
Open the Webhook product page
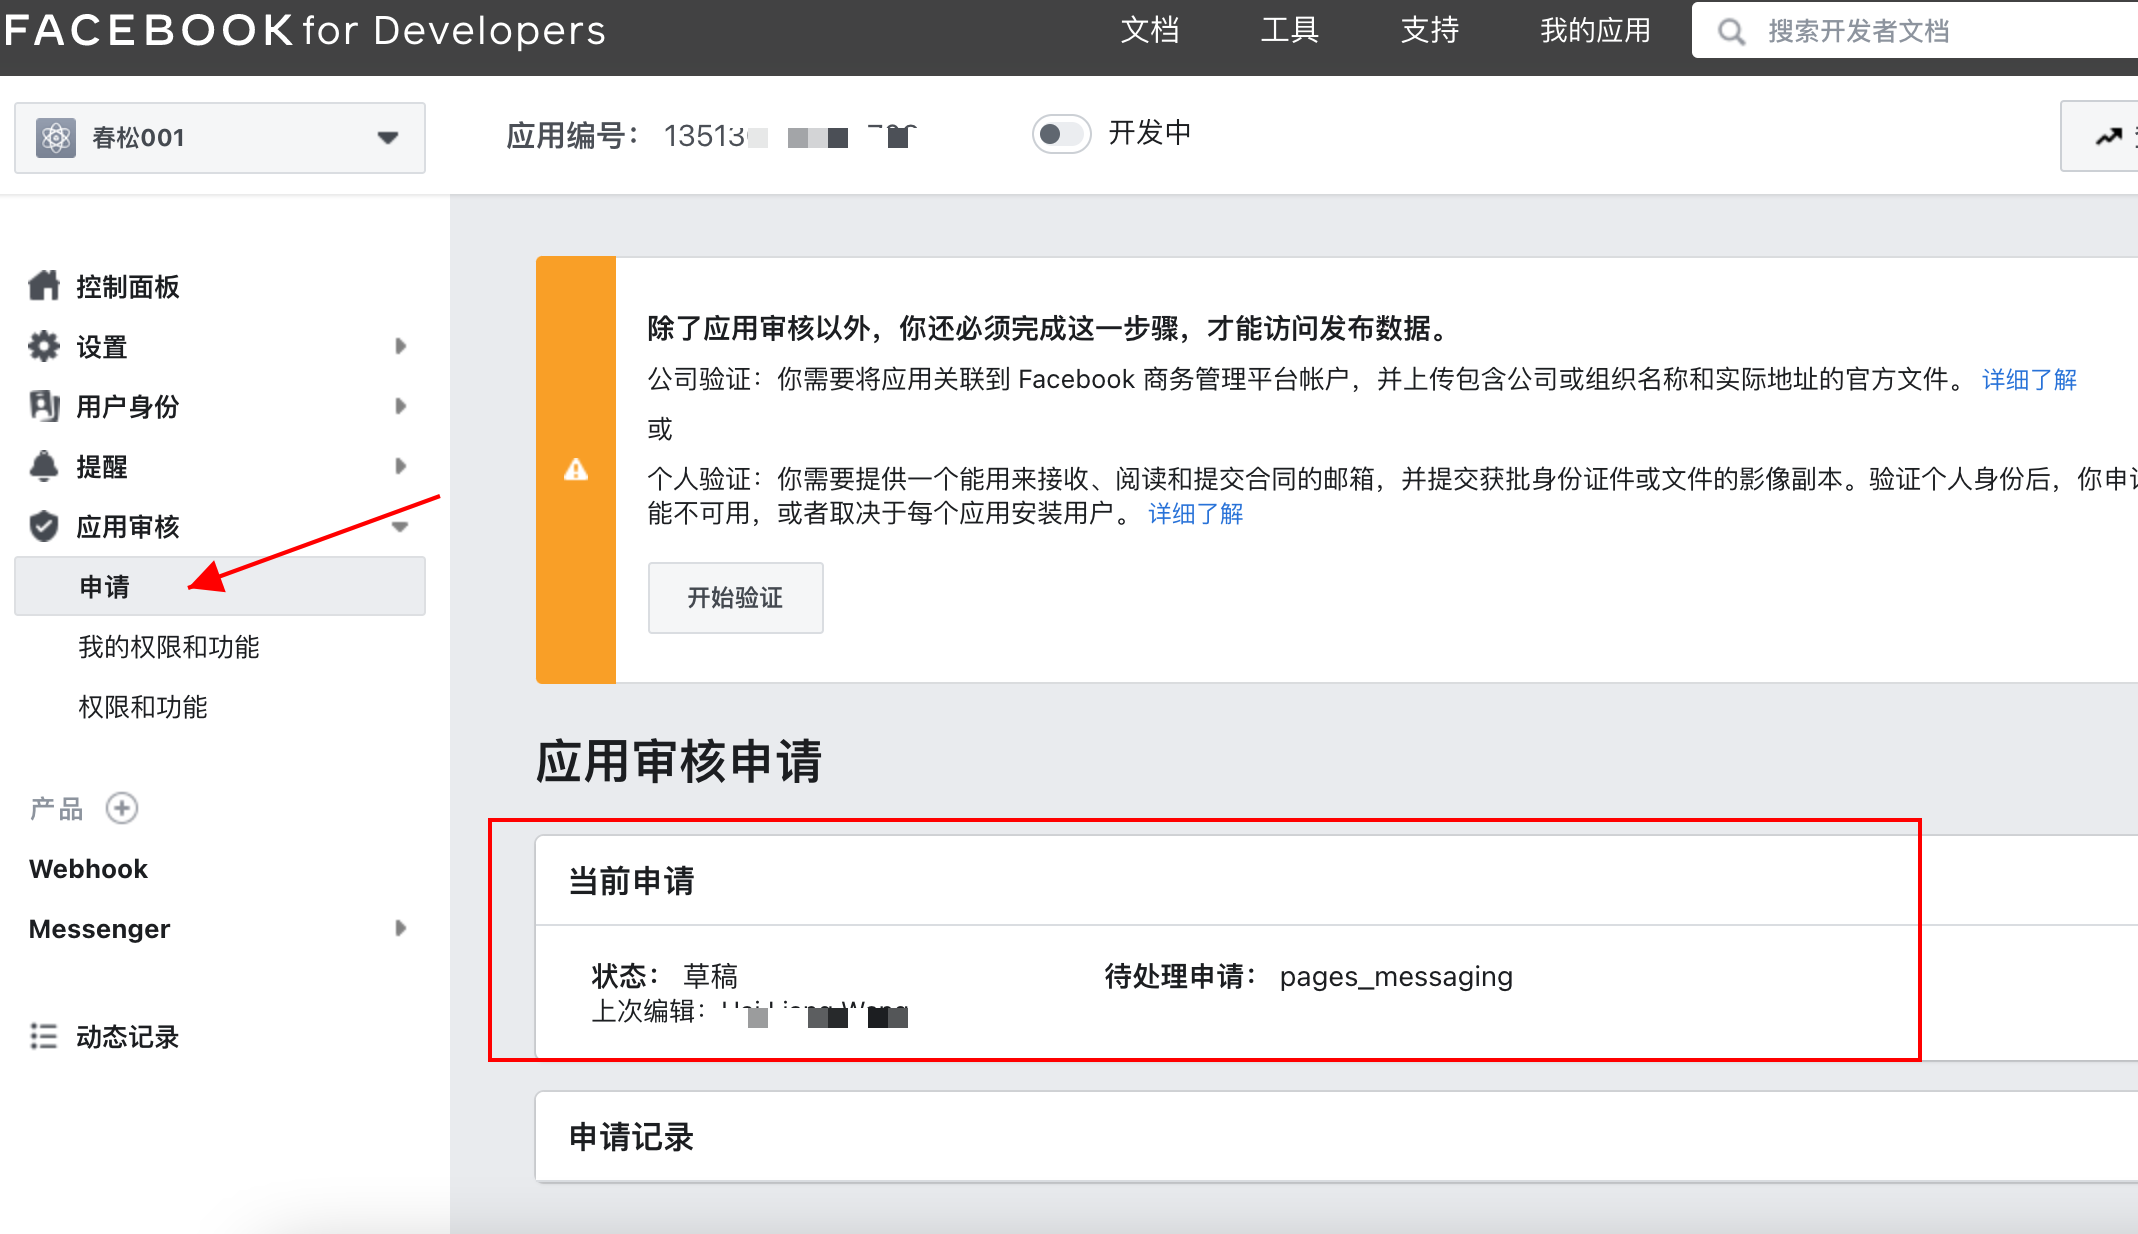point(88,869)
